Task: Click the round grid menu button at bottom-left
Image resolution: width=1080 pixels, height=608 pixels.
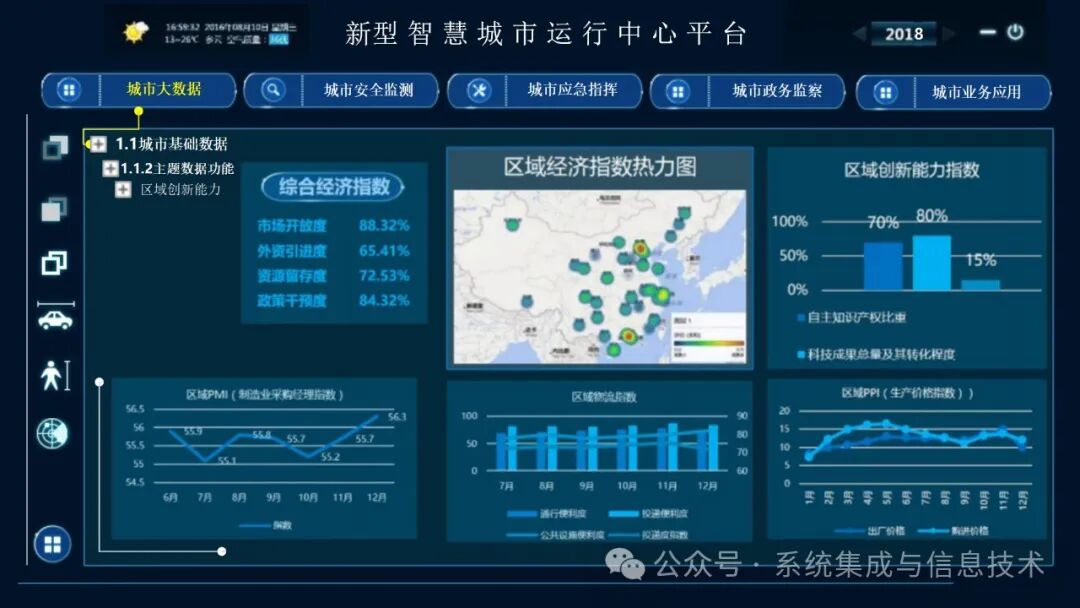Action: click(x=52, y=544)
